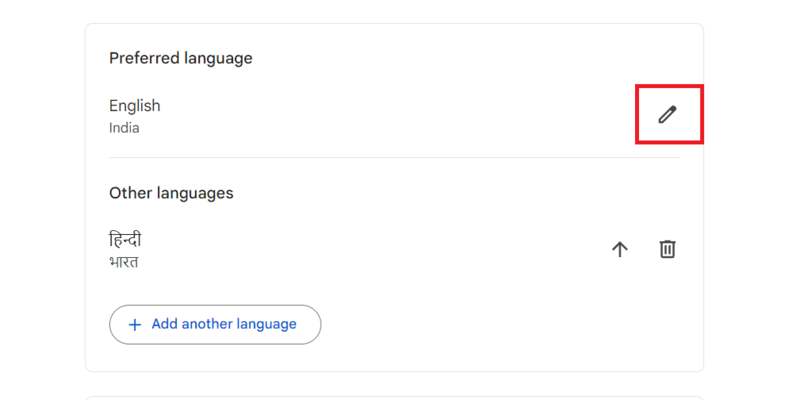Select the English language name
800x400 pixels.
[x=134, y=106]
